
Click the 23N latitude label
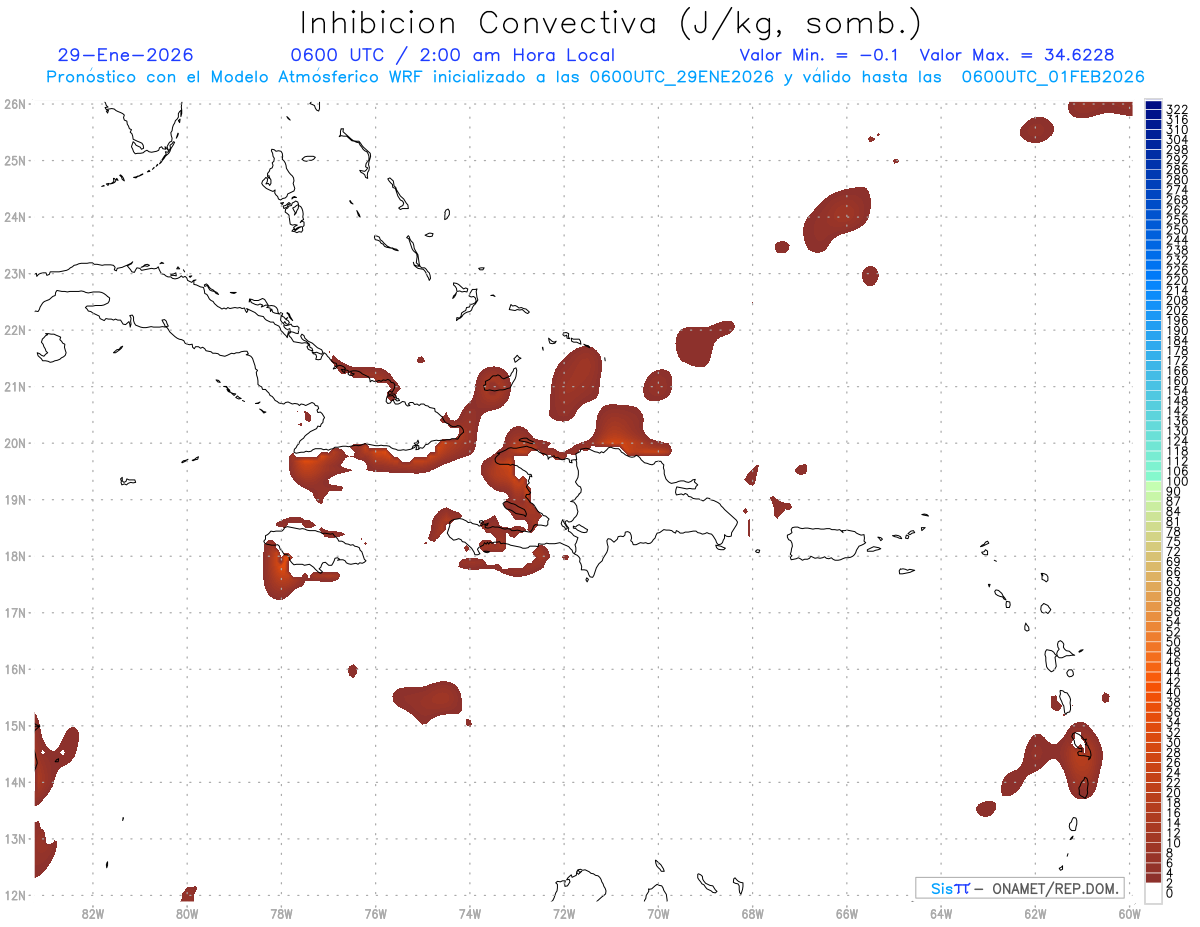pos(14,273)
